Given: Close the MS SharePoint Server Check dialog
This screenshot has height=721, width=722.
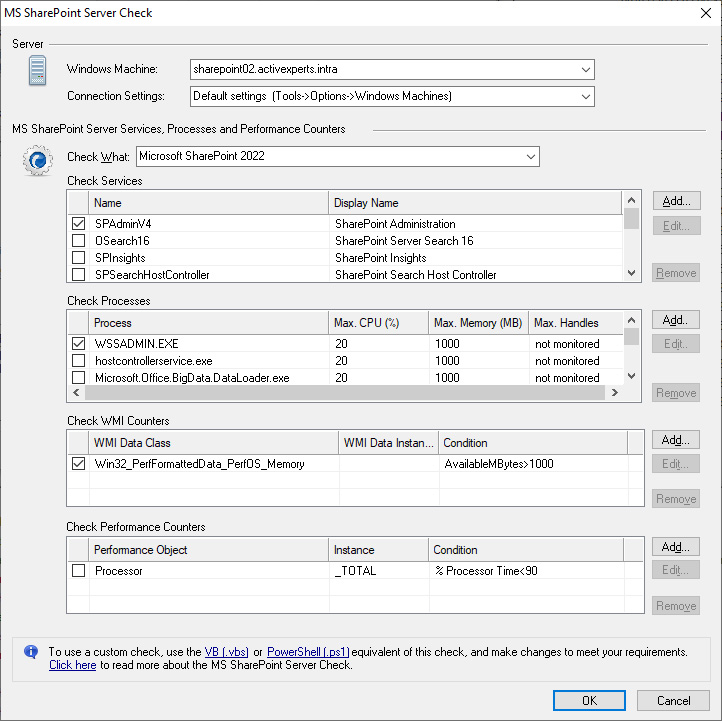Looking at the screenshot, I should (x=705, y=13).
